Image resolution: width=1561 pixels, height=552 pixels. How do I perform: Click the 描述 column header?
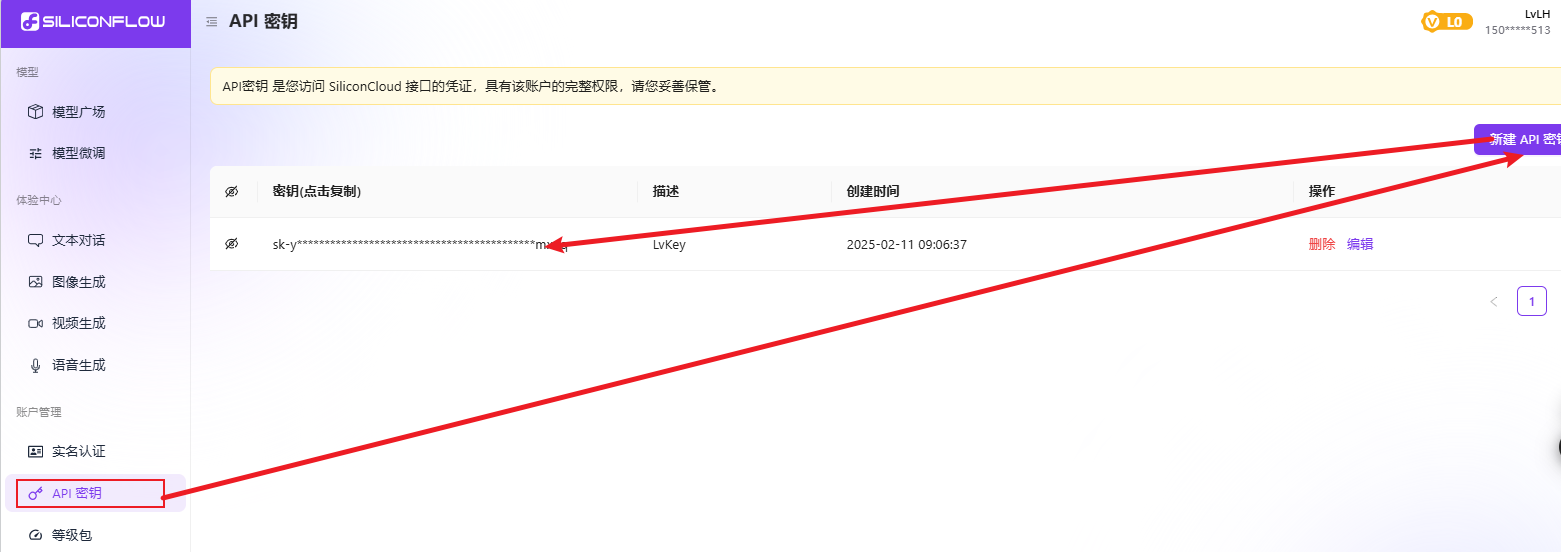pos(666,191)
